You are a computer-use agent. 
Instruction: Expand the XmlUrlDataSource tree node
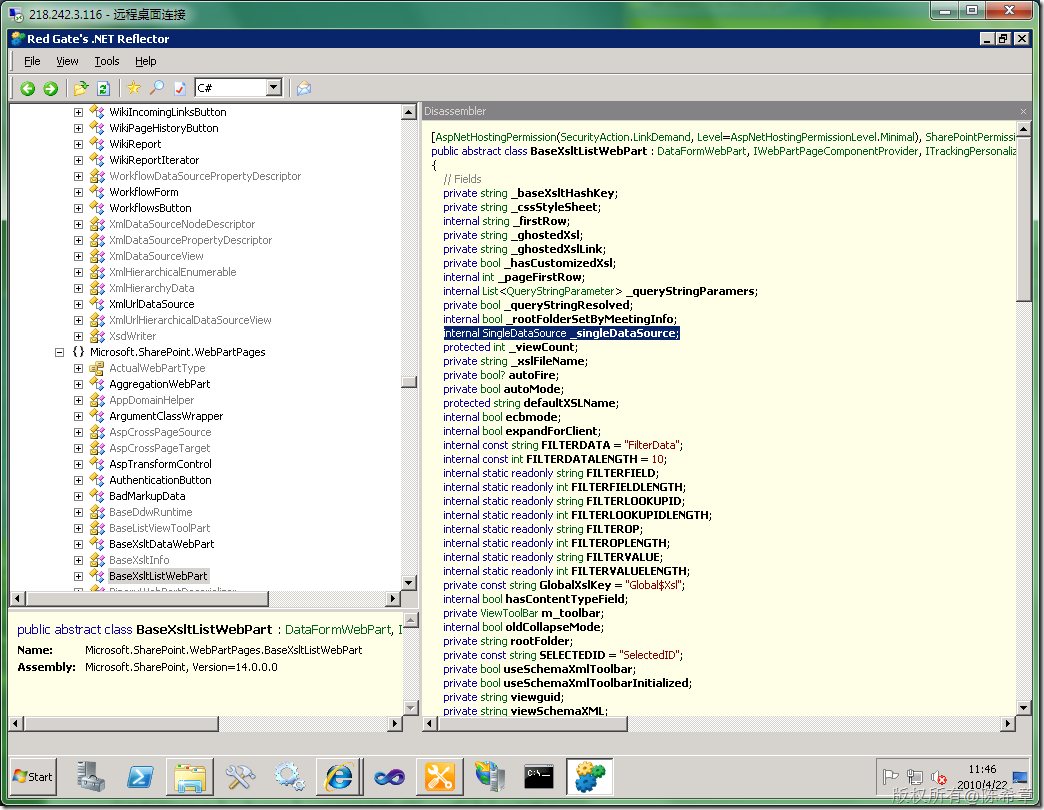tap(79, 304)
